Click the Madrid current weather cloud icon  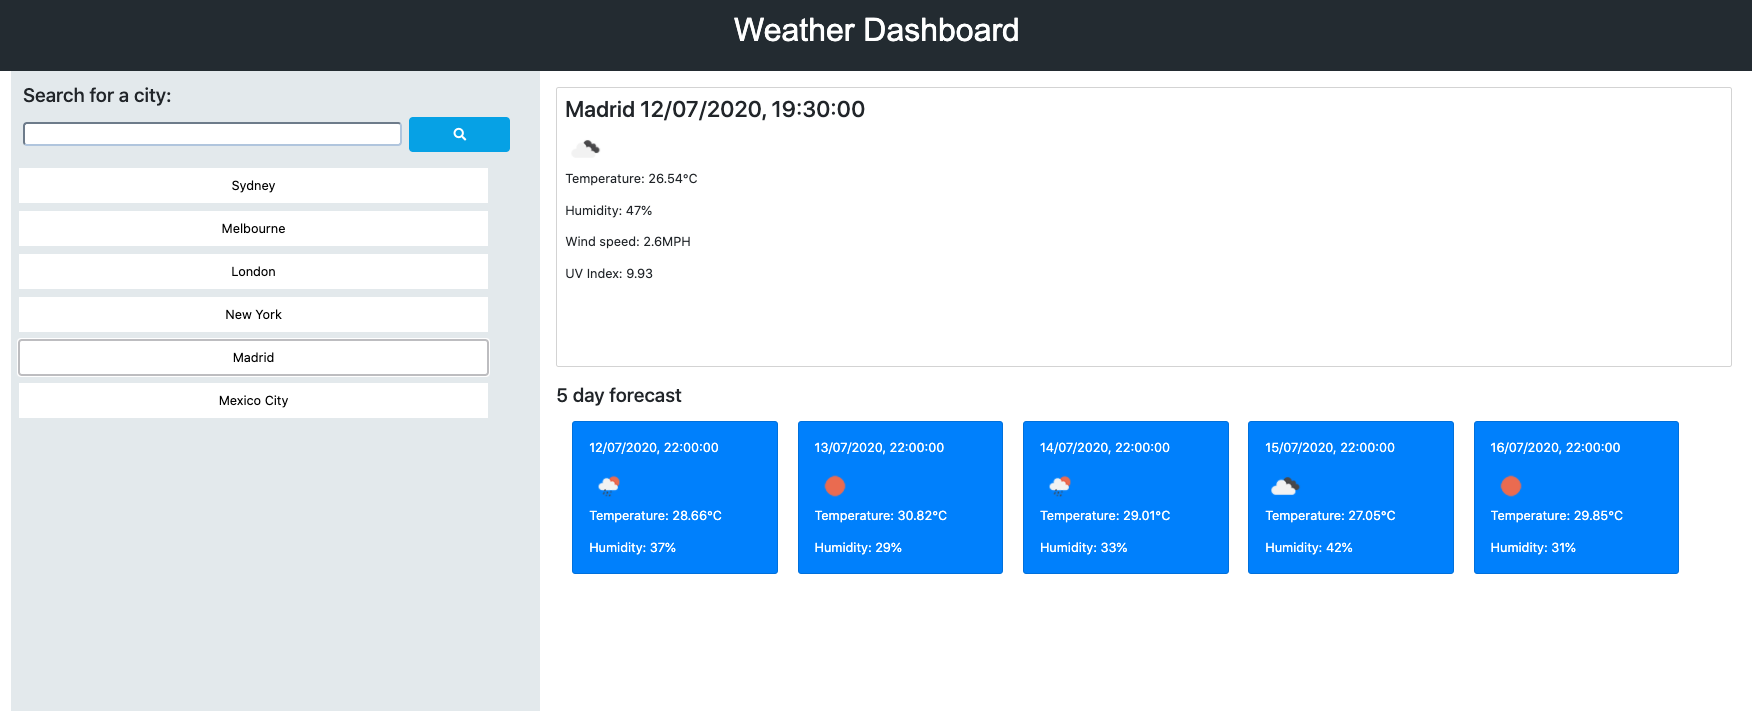[x=585, y=148]
